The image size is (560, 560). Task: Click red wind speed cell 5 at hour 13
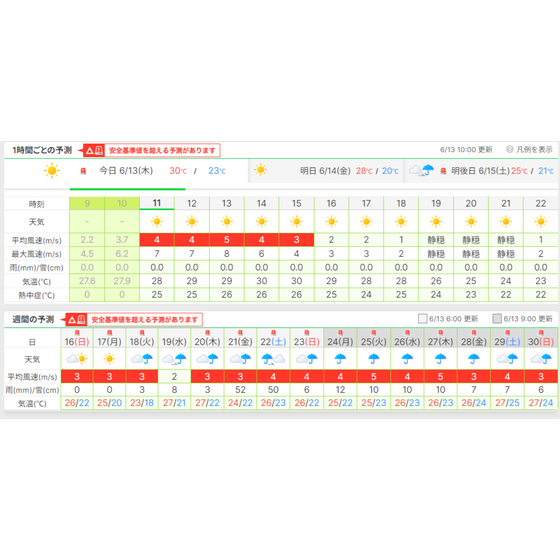coord(227,240)
